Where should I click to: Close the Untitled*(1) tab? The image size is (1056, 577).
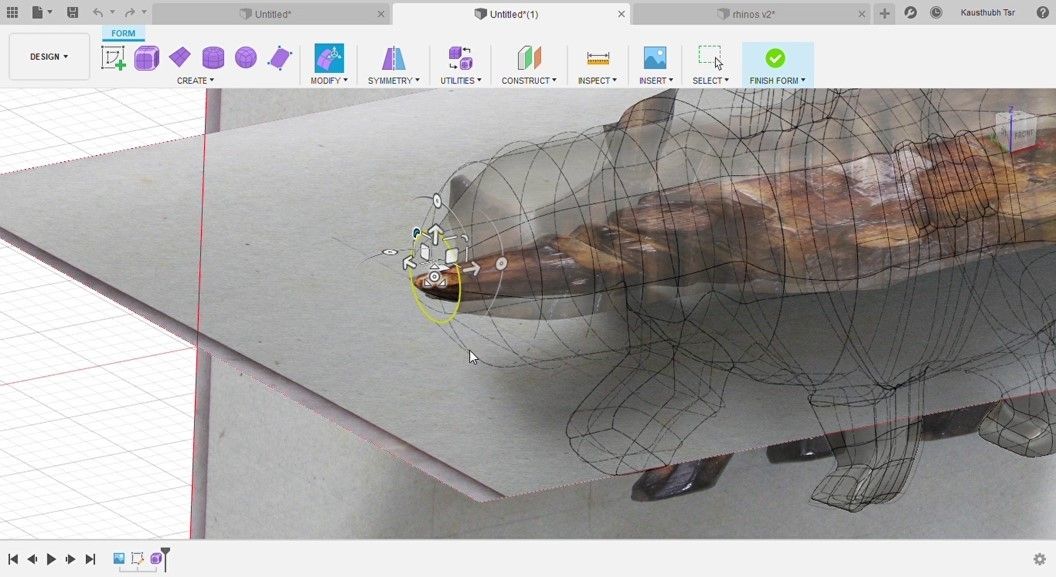click(x=621, y=14)
